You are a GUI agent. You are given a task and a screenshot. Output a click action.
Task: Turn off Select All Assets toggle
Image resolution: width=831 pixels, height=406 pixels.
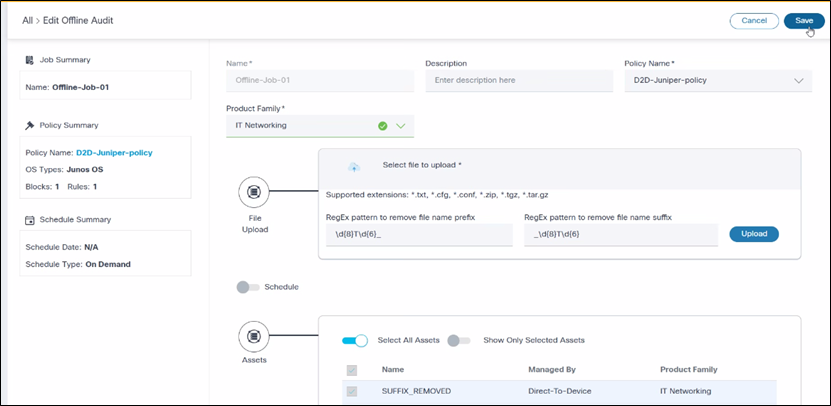pos(355,340)
